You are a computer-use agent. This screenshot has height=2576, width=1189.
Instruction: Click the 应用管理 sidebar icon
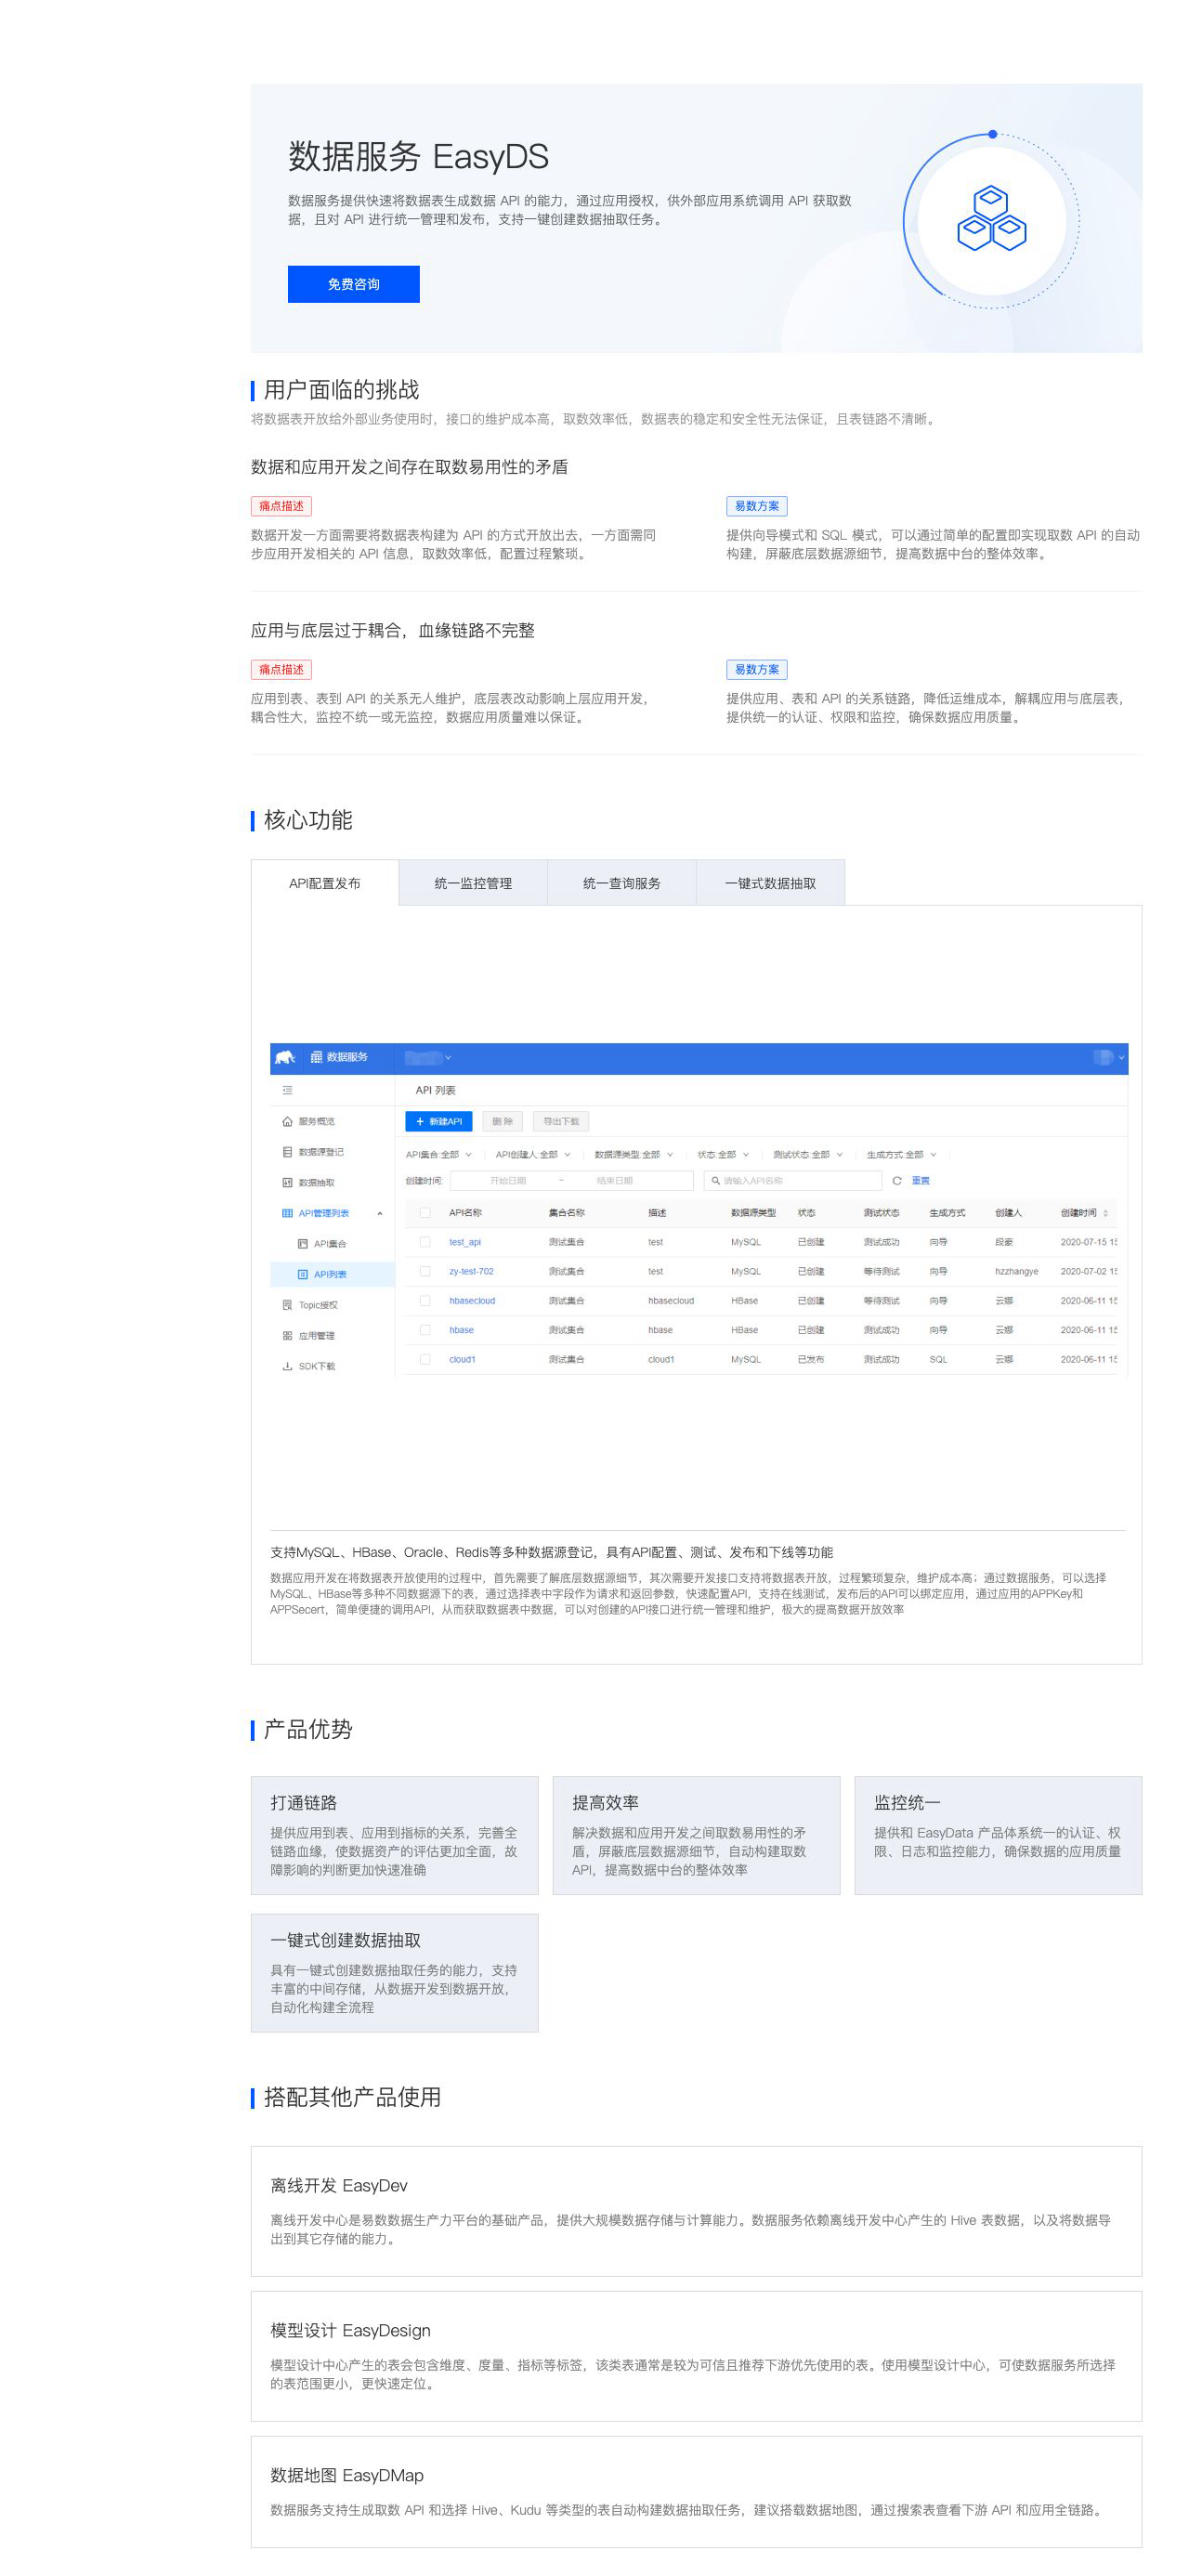click(x=287, y=1335)
